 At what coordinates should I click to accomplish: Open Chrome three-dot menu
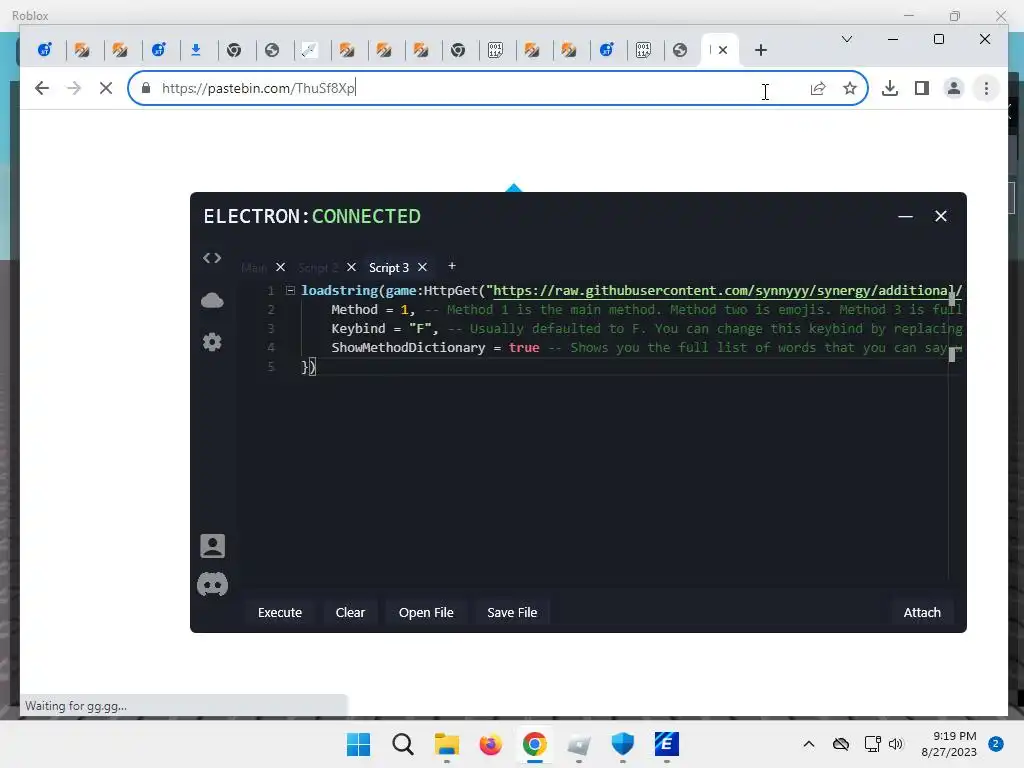click(x=986, y=88)
